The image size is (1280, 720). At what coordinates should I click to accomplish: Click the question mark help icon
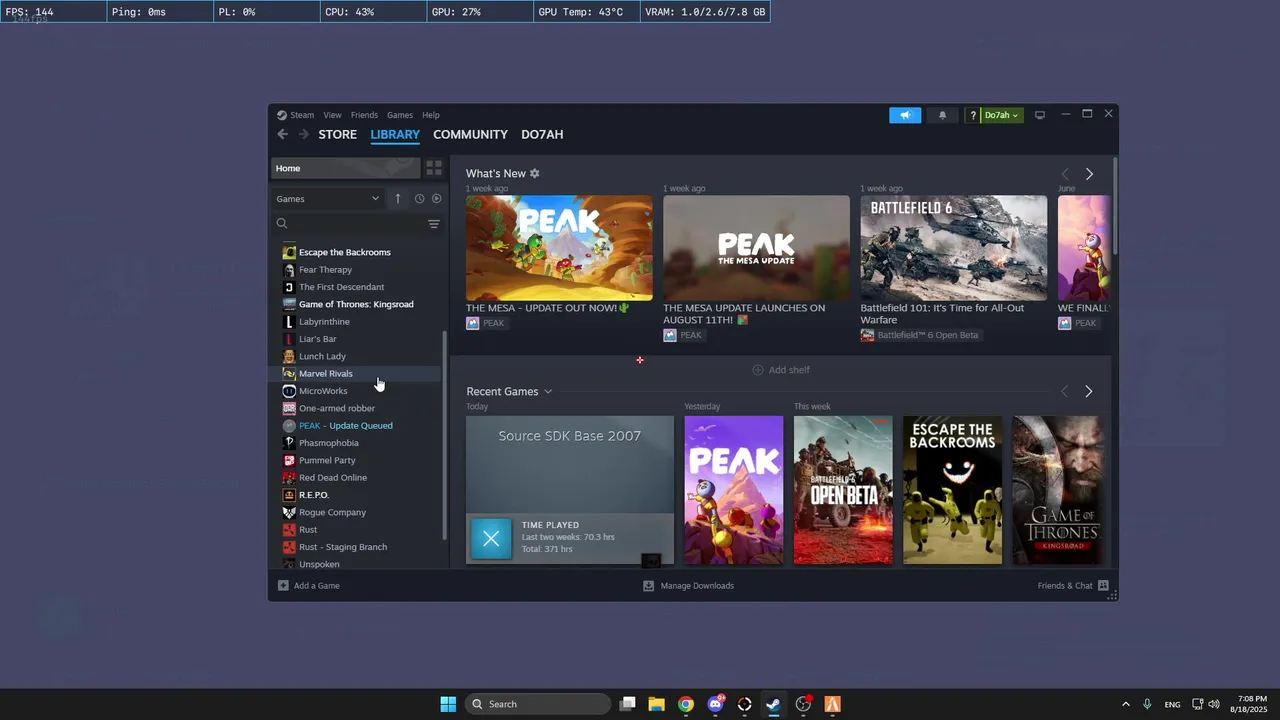click(972, 115)
